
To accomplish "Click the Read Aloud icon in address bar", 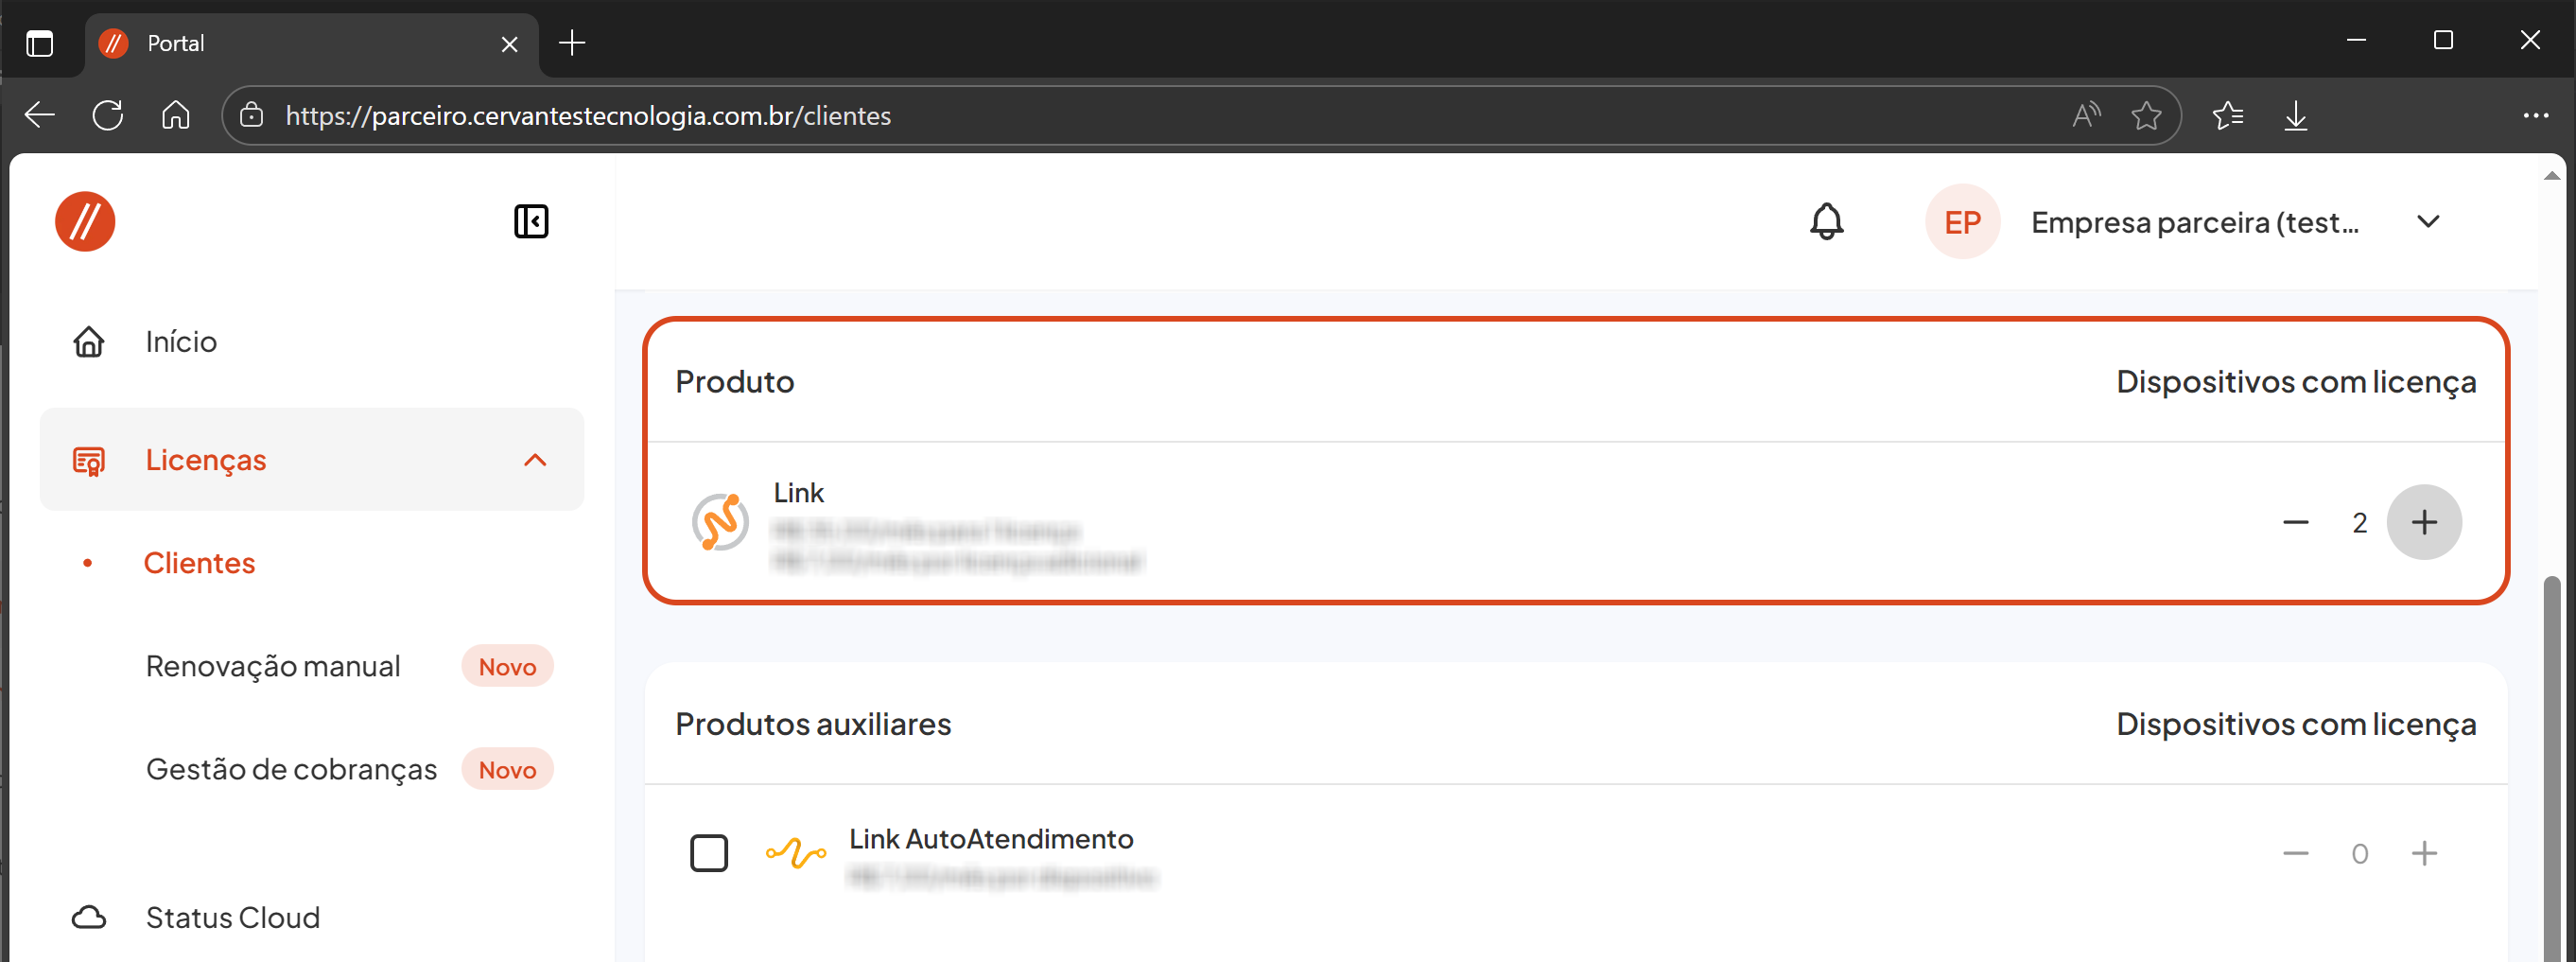I will pyautogui.click(x=2085, y=116).
